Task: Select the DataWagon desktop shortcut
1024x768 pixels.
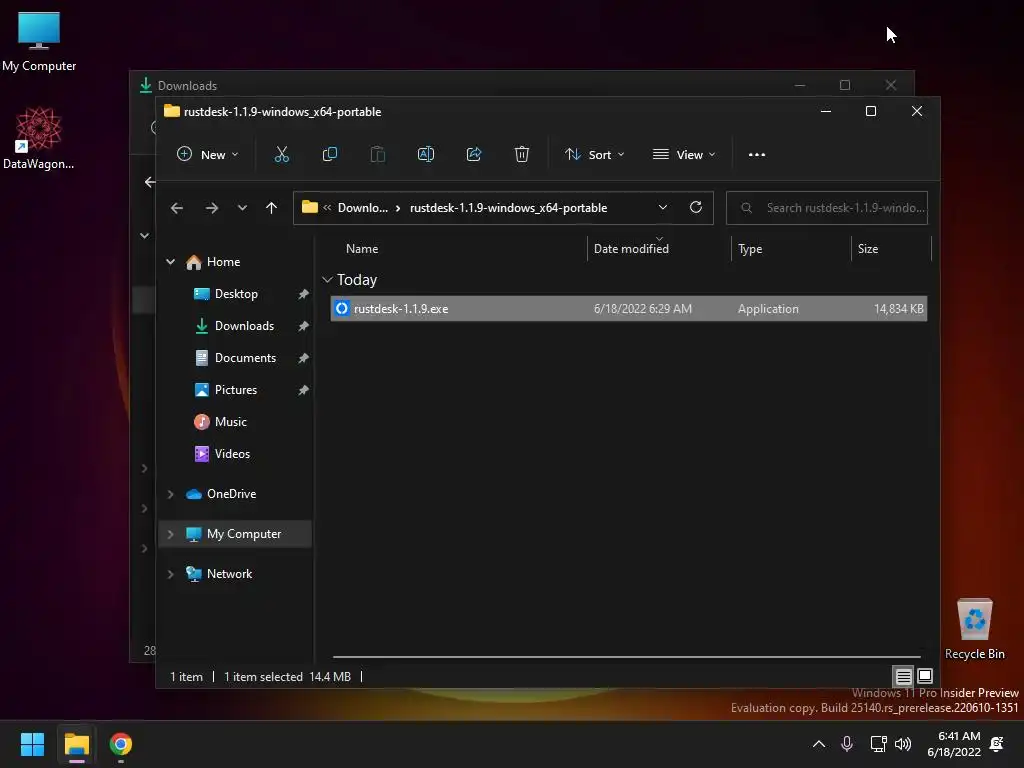Action: click(39, 138)
